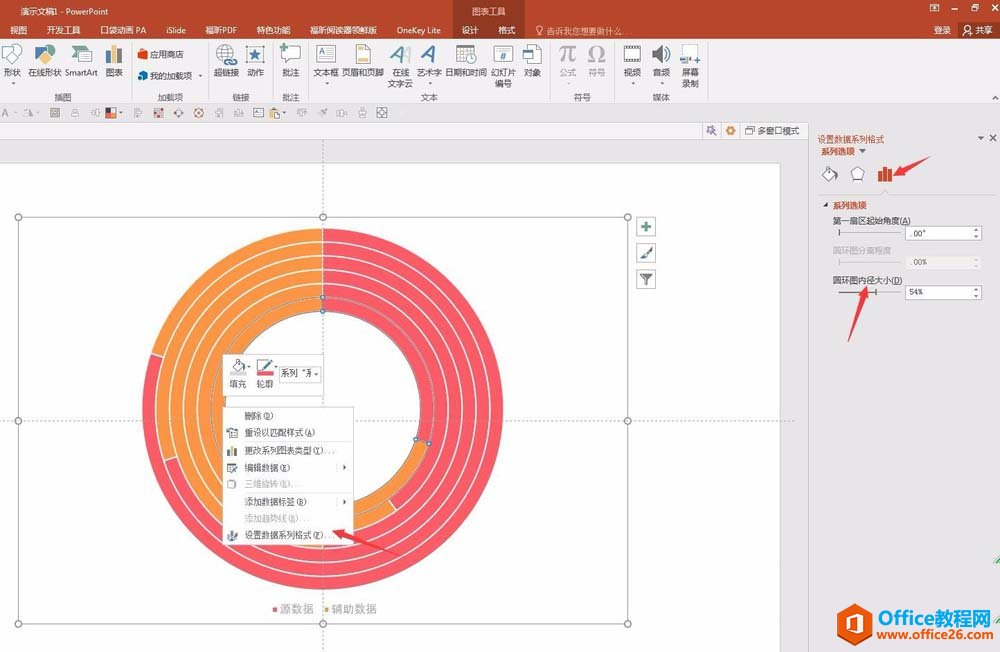The height and width of the screenshot is (652, 1000).
Task: Select the Series Options bar chart icon
Action: tap(885, 174)
